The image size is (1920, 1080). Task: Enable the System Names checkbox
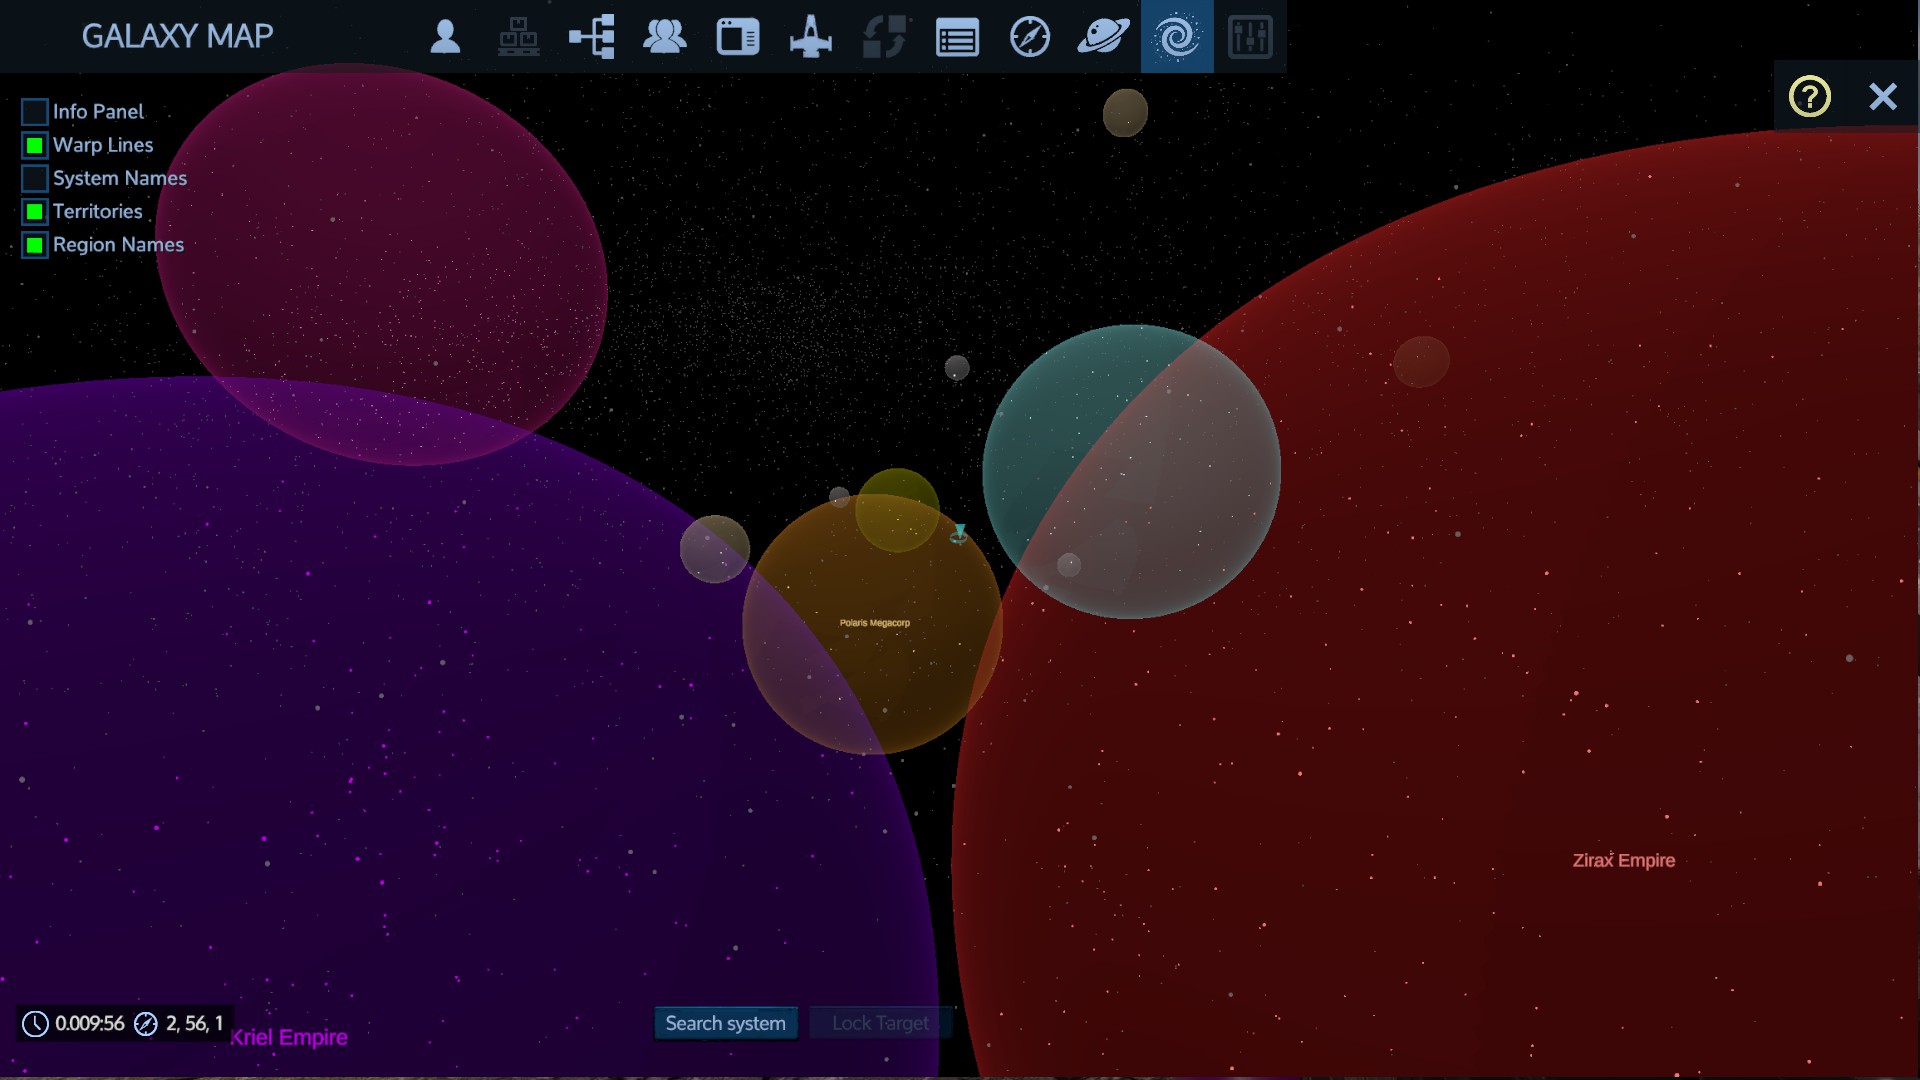(35, 178)
